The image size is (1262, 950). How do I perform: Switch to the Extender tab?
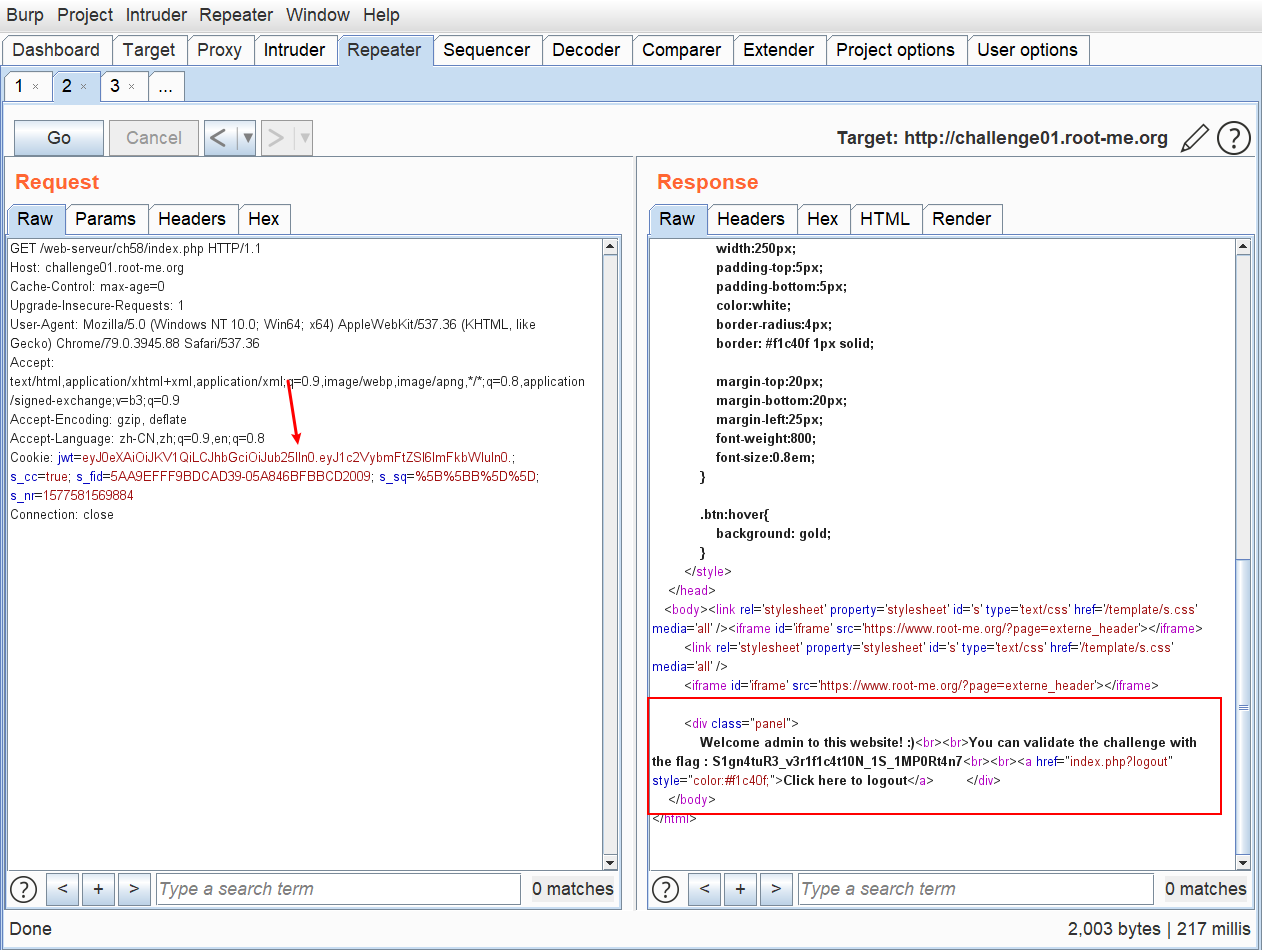(779, 50)
